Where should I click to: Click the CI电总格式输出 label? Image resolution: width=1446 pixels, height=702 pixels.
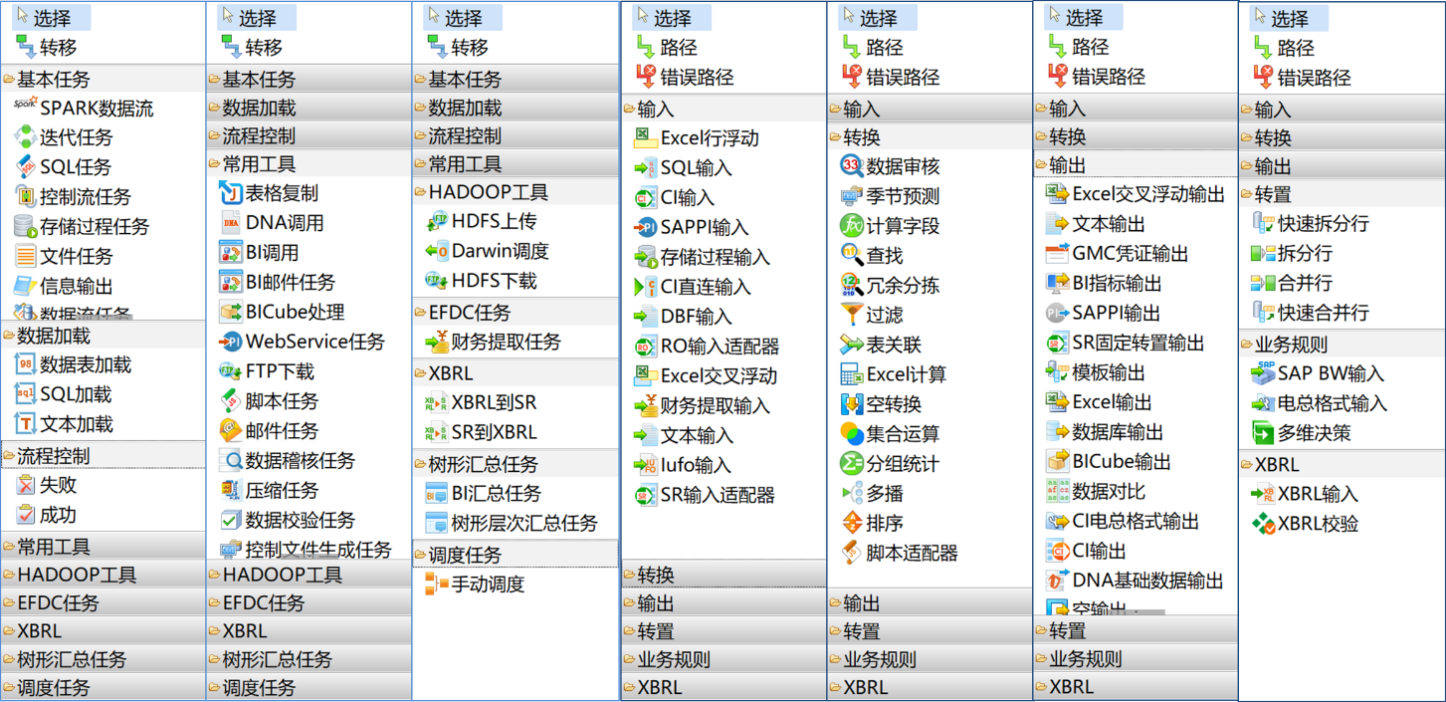[1136, 521]
